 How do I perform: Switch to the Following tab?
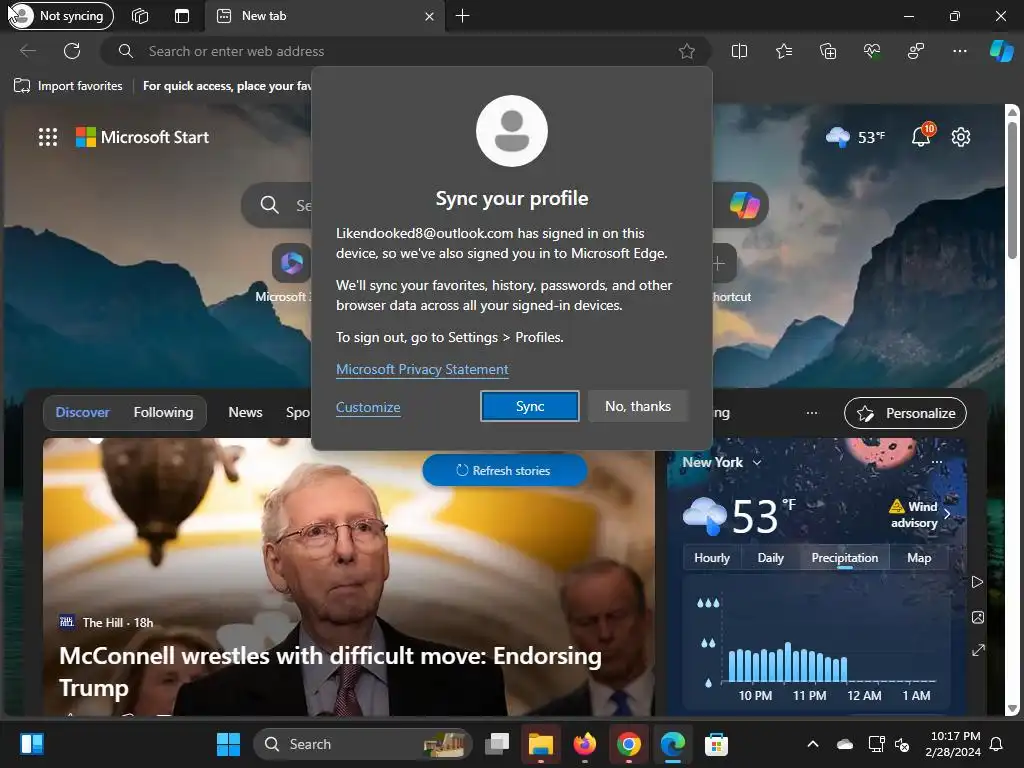tap(163, 412)
